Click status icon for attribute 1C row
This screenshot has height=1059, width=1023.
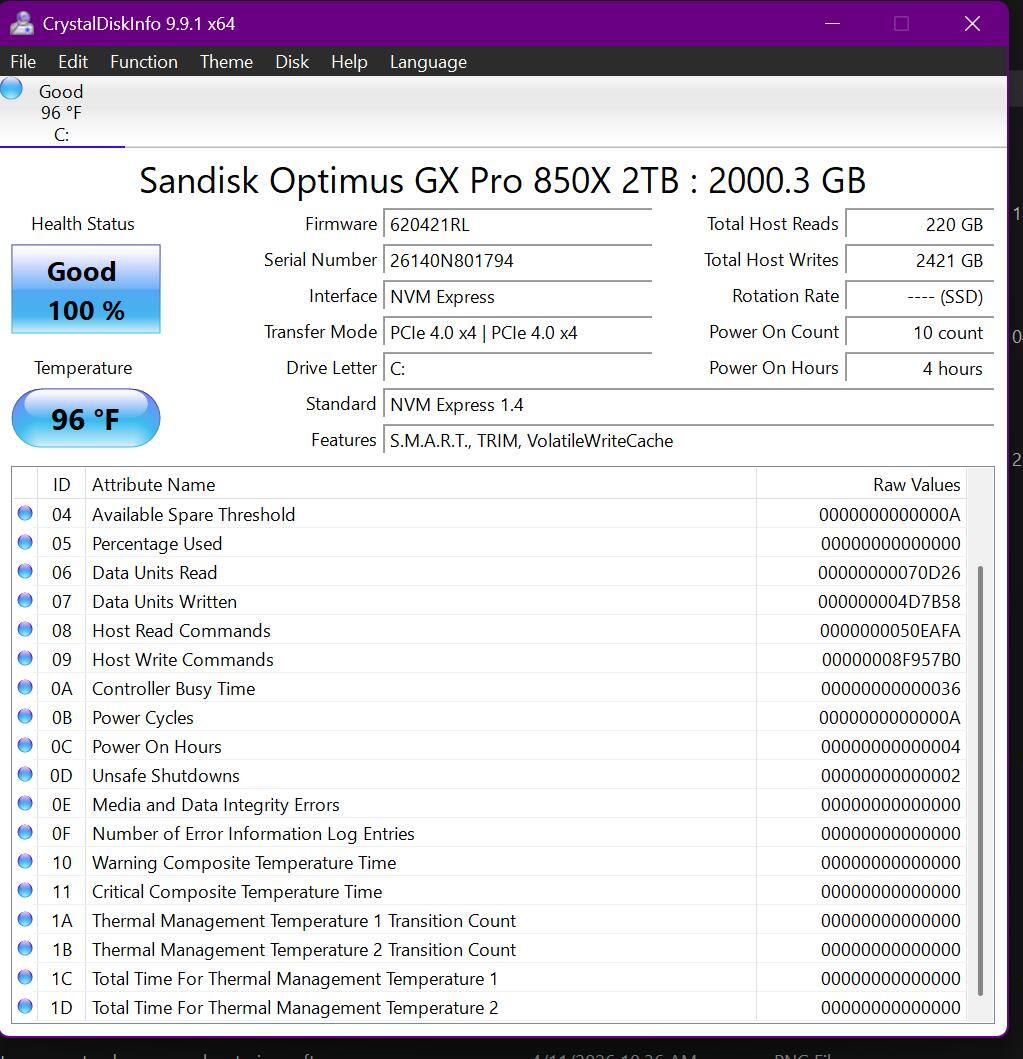tap(25, 978)
